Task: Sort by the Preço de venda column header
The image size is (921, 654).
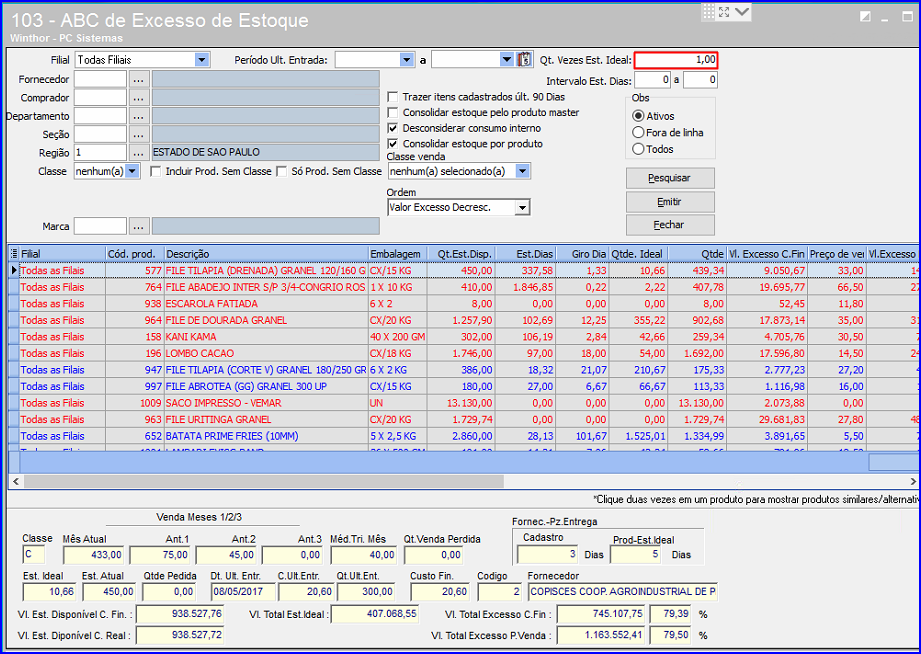Action: [837, 254]
